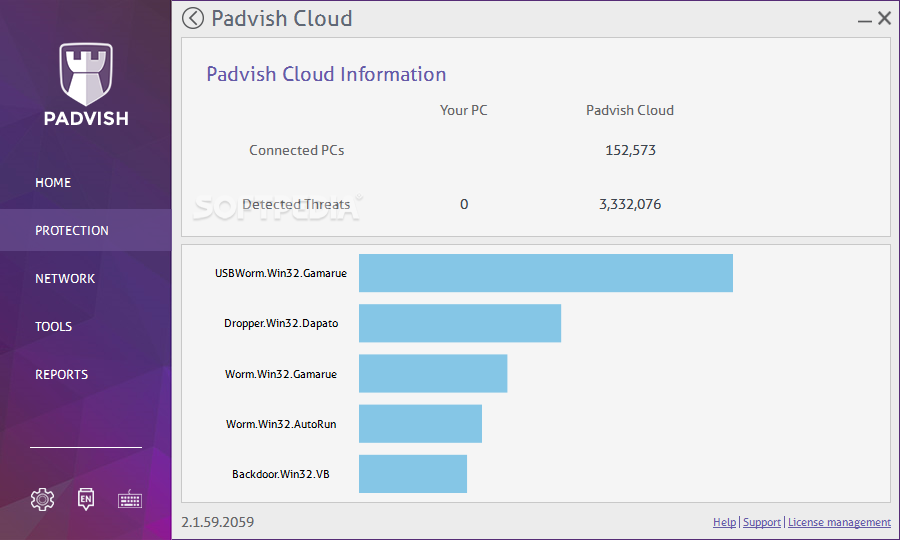Click the 152,573 connected PCs value

tap(630, 150)
